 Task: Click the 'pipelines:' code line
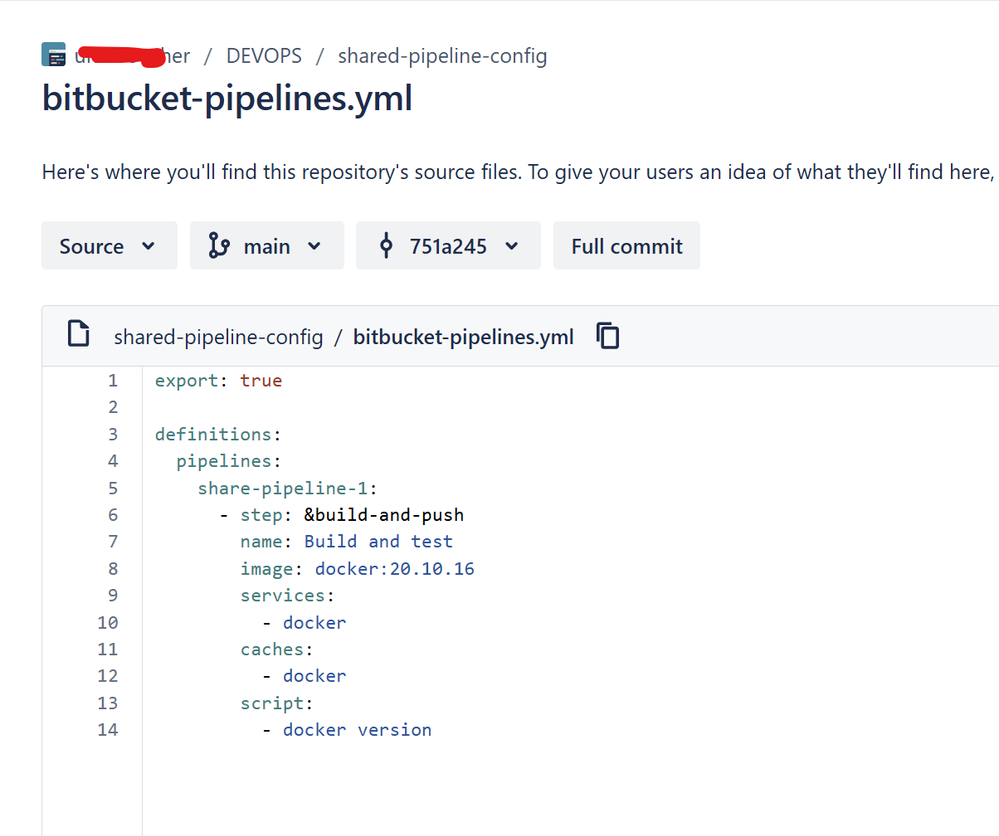point(229,461)
